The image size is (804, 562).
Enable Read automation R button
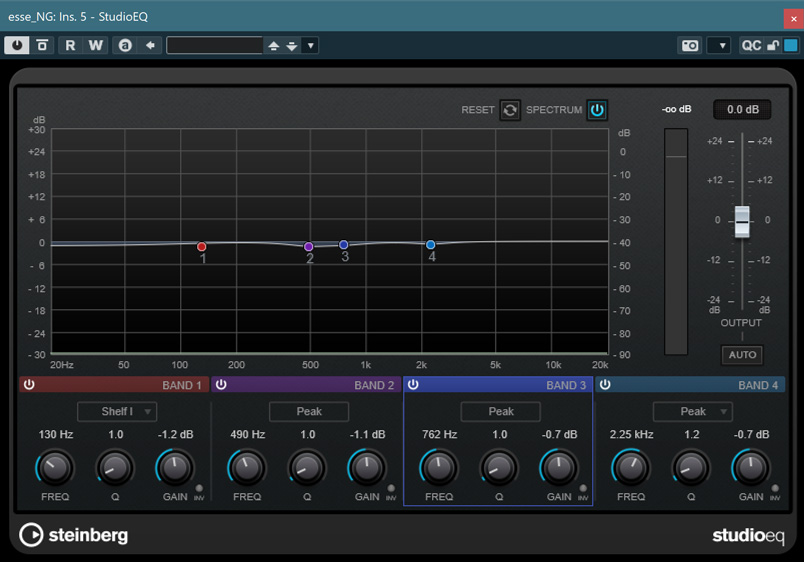point(70,45)
